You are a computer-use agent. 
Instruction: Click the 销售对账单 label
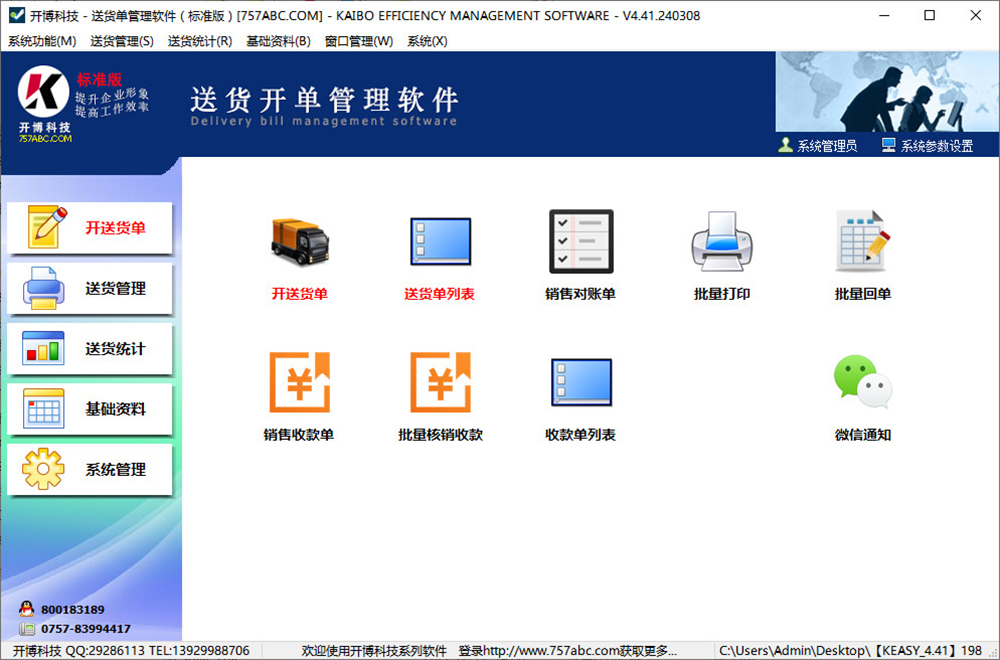(580, 294)
